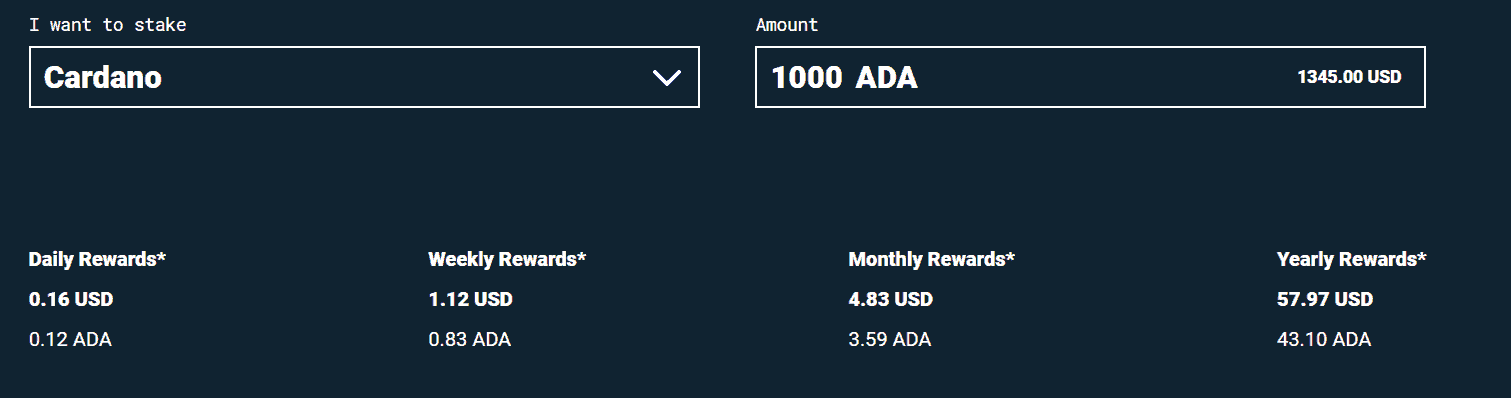Select the Yearly Rewards heading

pos(1351,259)
